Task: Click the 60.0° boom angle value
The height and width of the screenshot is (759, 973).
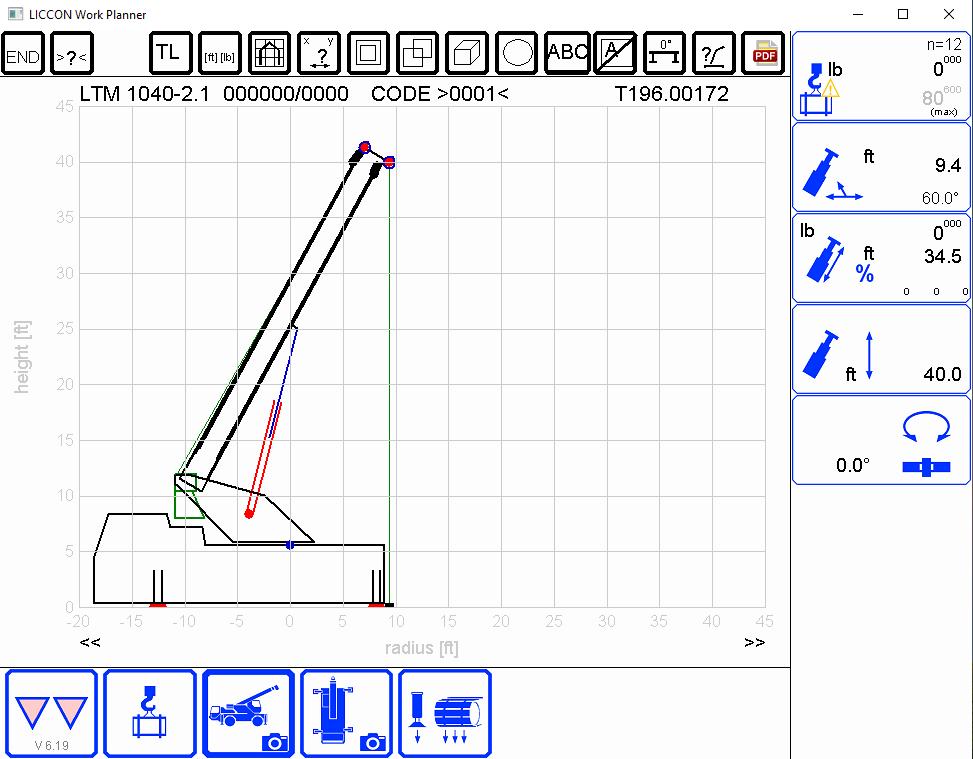Action: coord(940,199)
